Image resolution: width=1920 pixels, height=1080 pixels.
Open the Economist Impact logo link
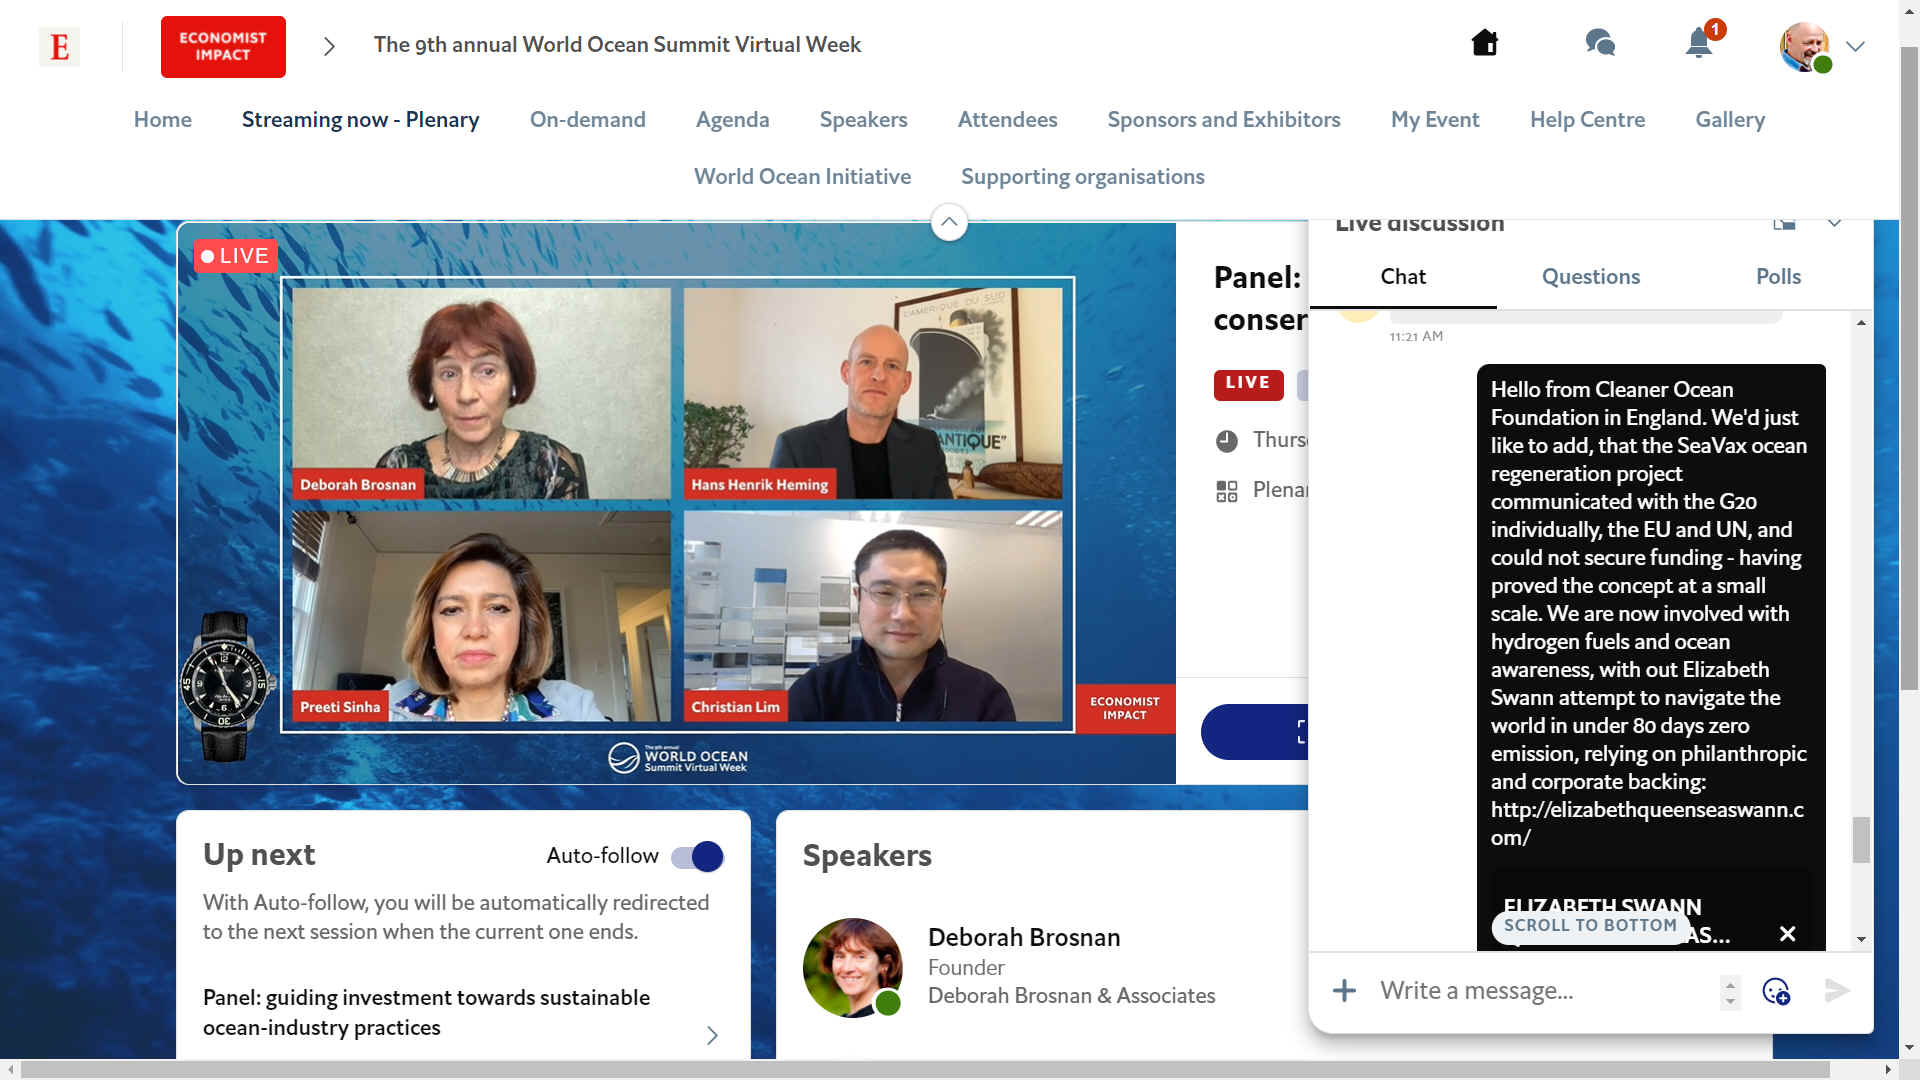point(223,46)
